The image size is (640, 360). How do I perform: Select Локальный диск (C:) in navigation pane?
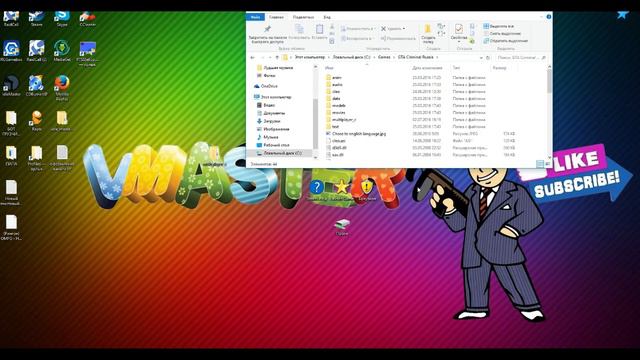(x=279, y=153)
